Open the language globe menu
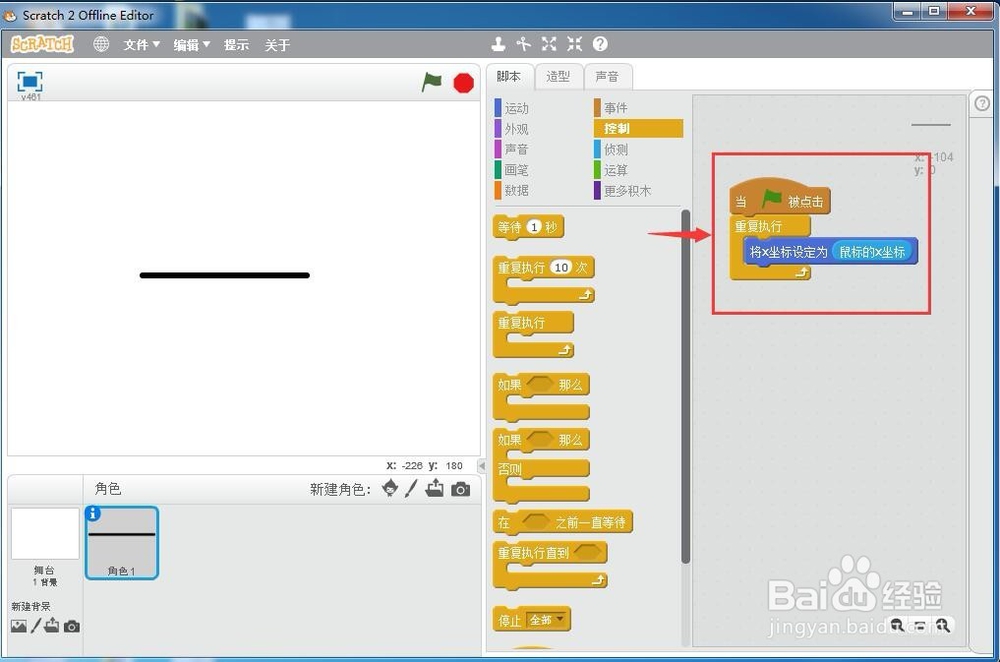The height and width of the screenshot is (662, 1000). pyautogui.click(x=101, y=44)
